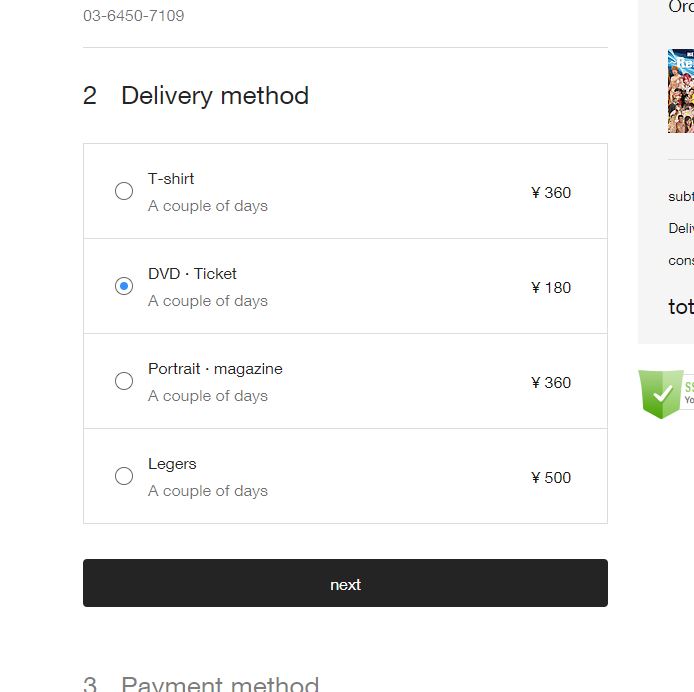Click the ¥ 360 price in Portrait row
The image size is (694, 692).
pos(551,383)
